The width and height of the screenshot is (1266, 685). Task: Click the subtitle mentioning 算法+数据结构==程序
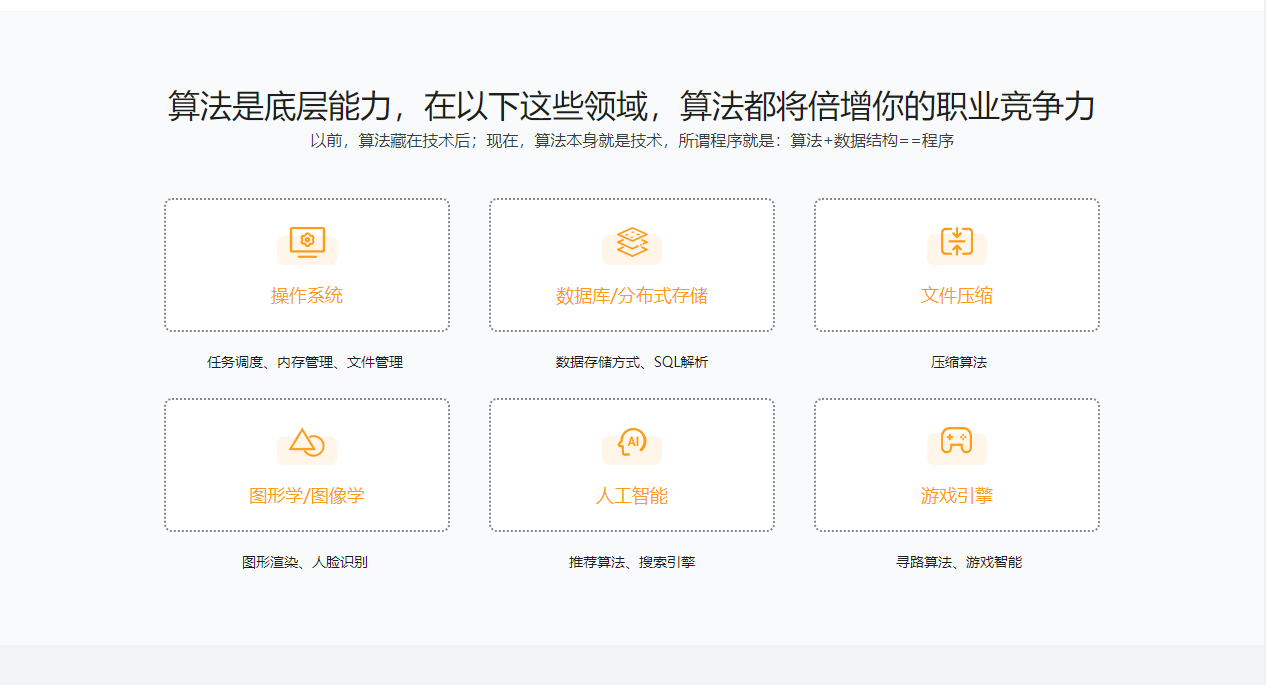(632, 141)
